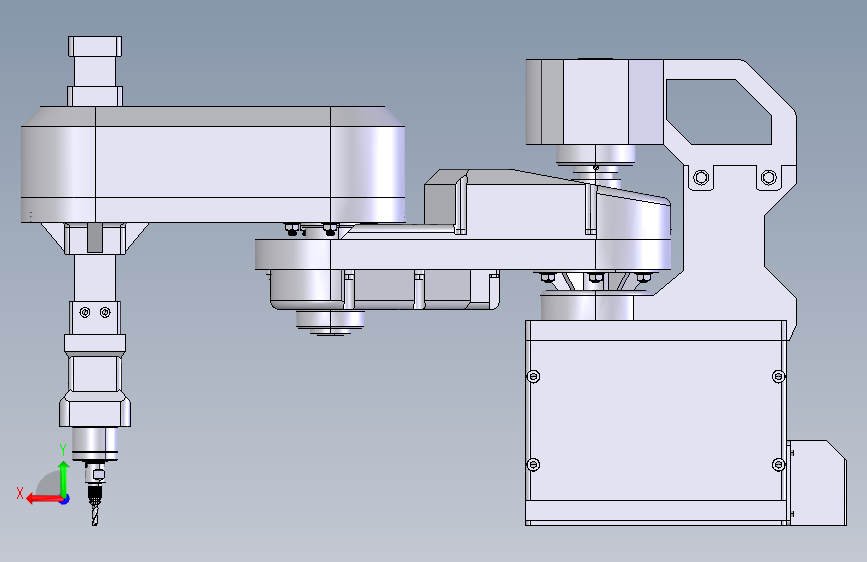867x562 pixels.
Task: Select the rectangular base cabinet of the robot
Action: tap(656, 422)
